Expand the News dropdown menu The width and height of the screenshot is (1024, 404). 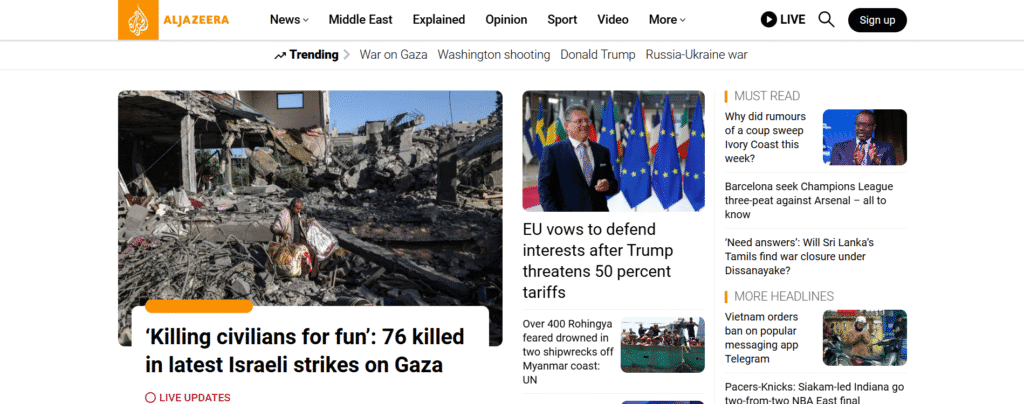(289, 20)
